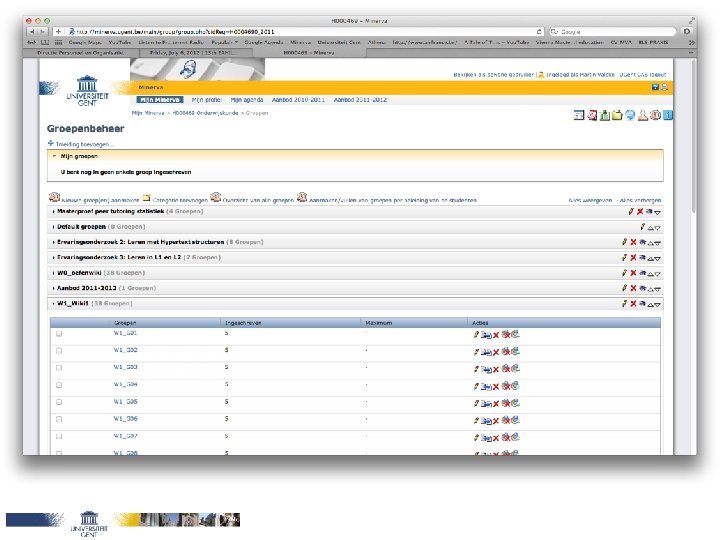The image size is (720, 540).
Task: Move W0_oefenwiki category down
Action: coord(658,274)
